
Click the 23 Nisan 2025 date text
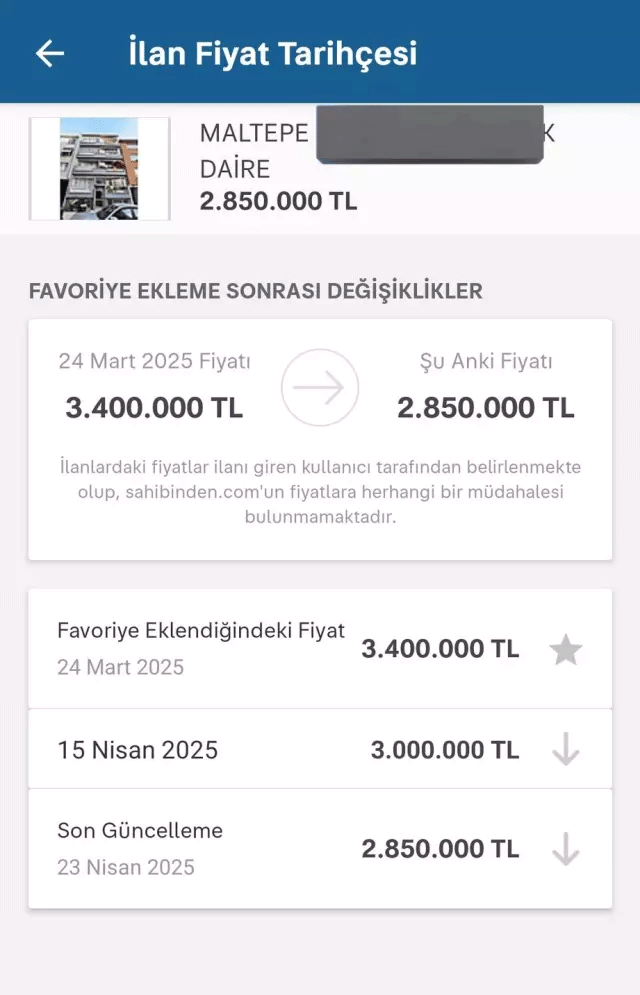[x=126, y=867]
